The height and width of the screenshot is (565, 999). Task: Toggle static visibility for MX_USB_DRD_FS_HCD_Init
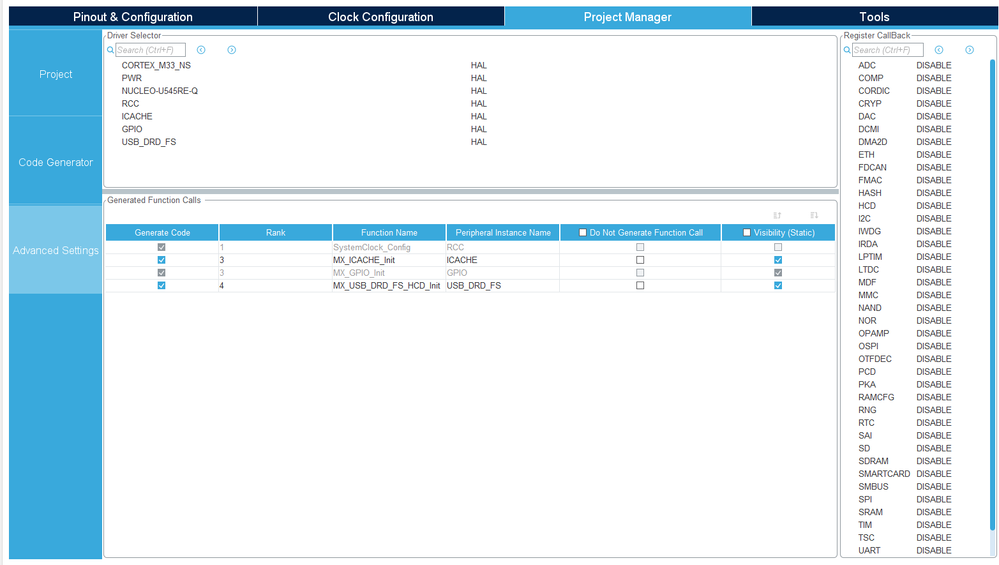pyautogui.click(x=778, y=285)
